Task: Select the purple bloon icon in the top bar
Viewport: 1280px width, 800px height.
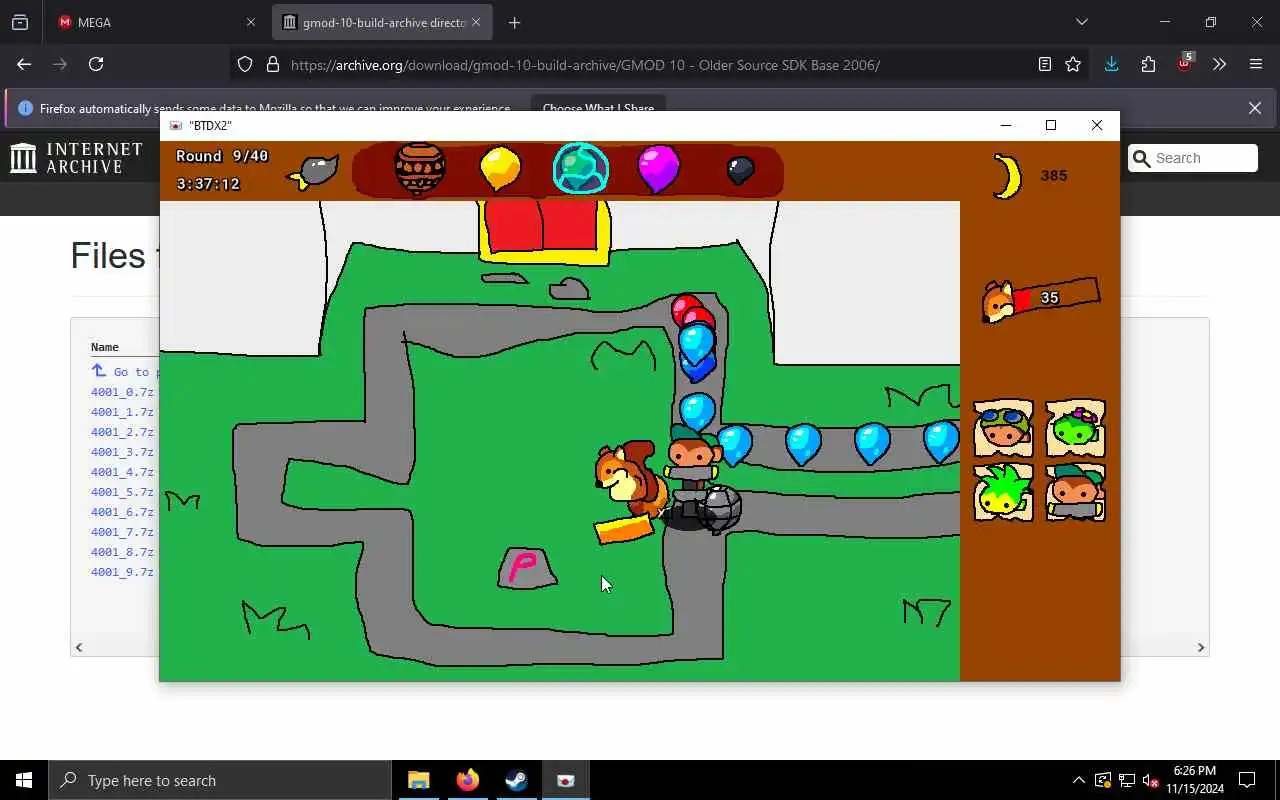Action: [658, 168]
